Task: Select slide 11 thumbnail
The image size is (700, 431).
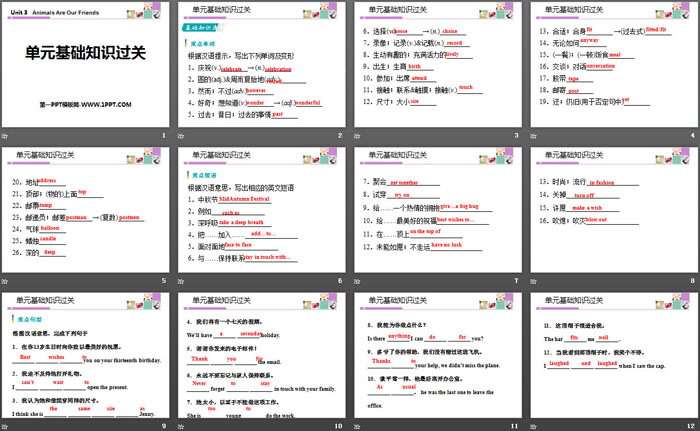Action: coord(438,355)
